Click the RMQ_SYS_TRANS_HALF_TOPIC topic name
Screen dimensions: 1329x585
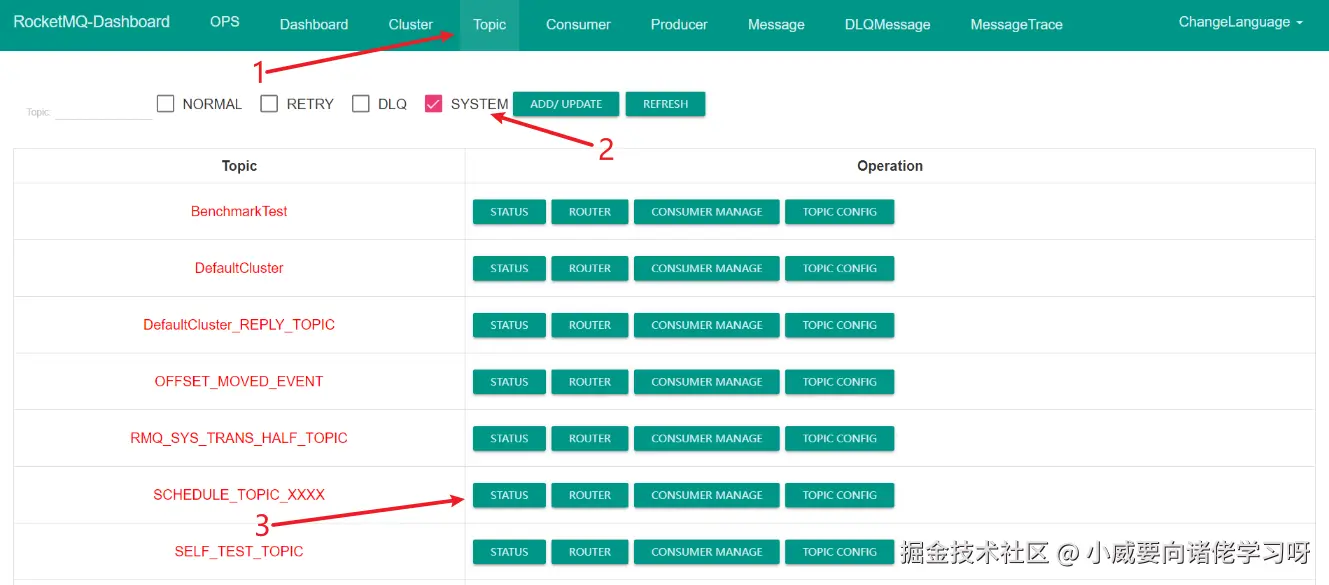[x=239, y=438]
